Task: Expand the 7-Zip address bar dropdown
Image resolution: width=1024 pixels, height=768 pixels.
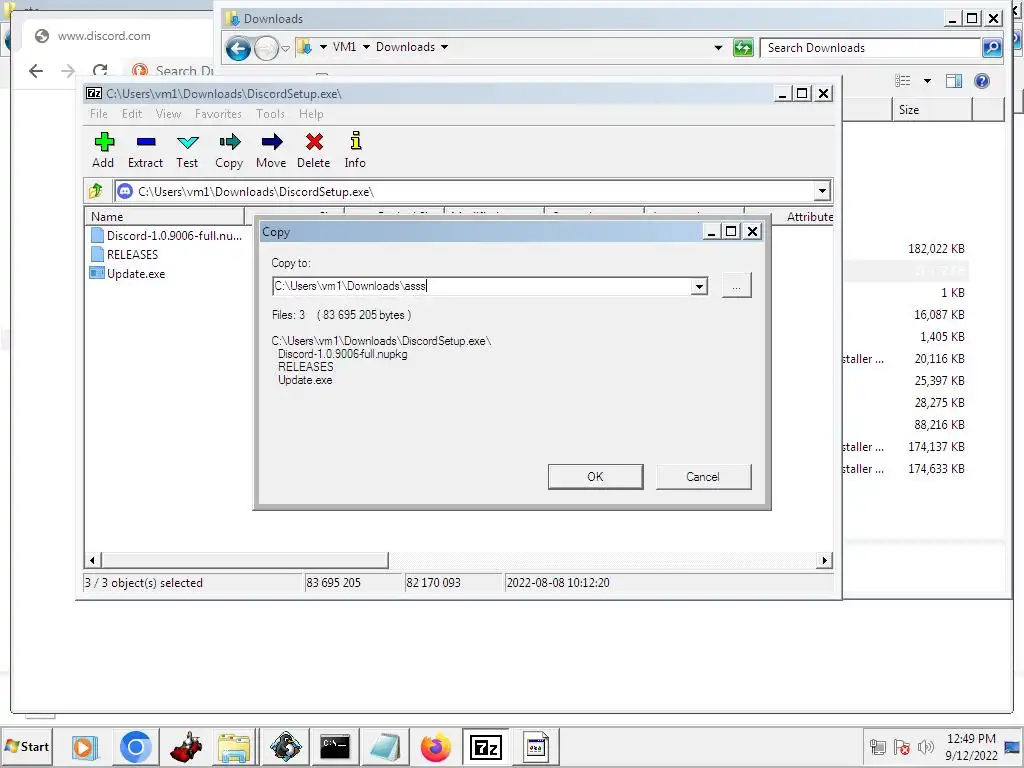Action: tap(822, 191)
